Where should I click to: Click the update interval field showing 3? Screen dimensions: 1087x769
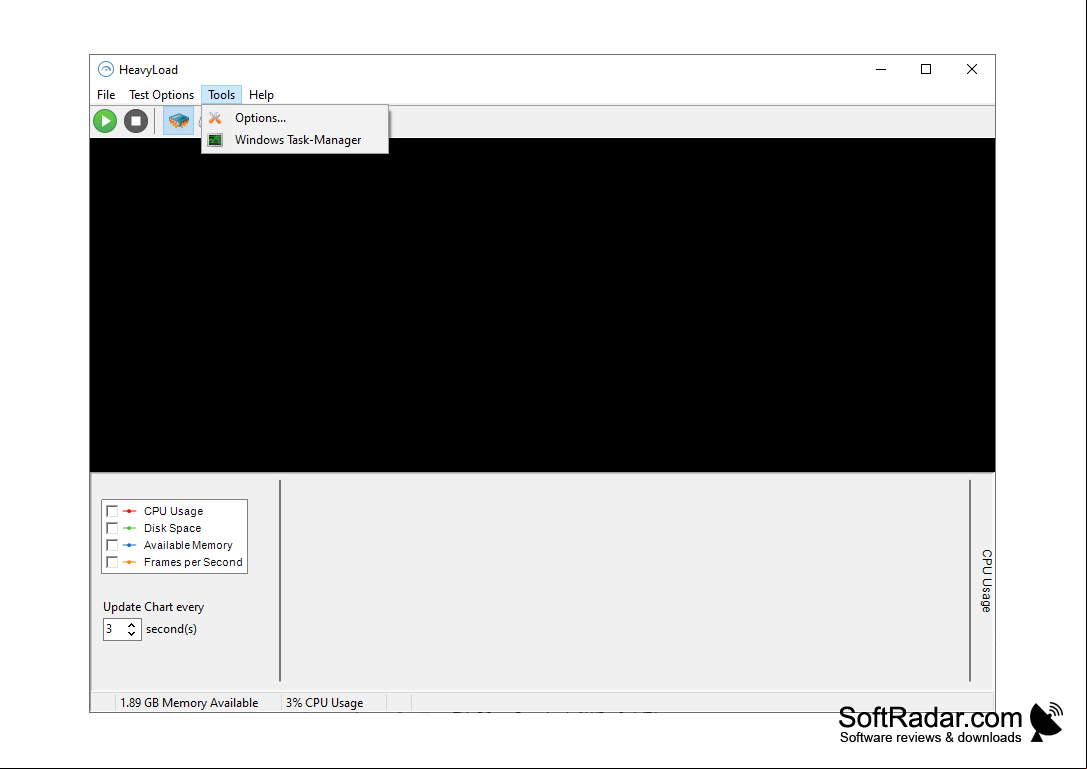pyautogui.click(x=114, y=629)
